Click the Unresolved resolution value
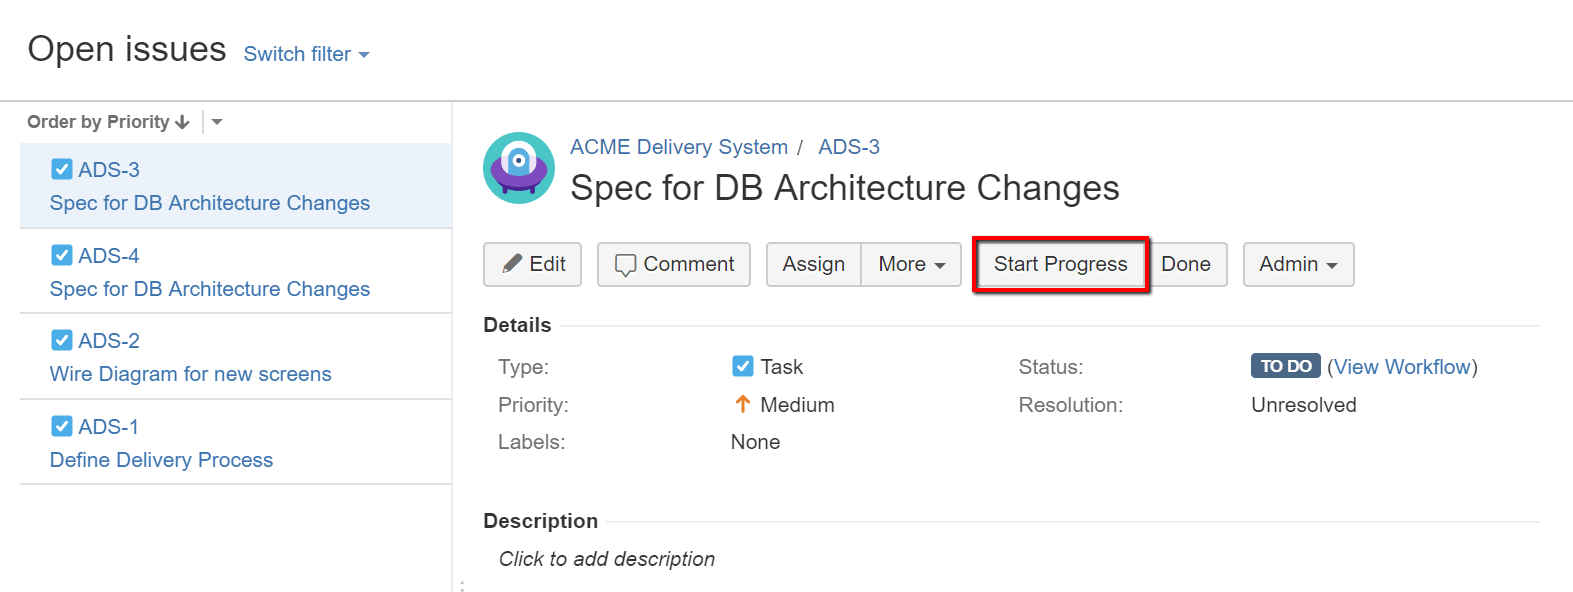Image resolution: width=1573 pixels, height=592 pixels. [1304, 405]
